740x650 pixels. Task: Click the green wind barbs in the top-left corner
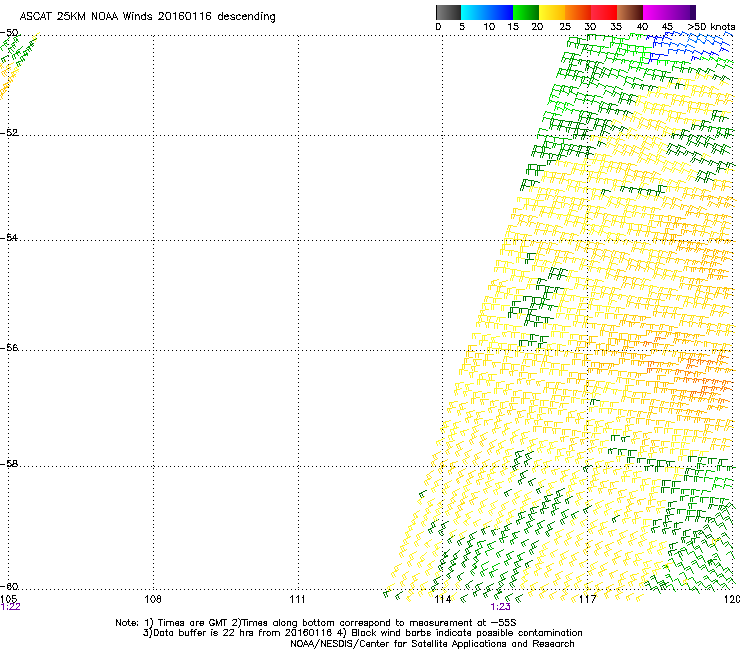pyautogui.click(x=18, y=51)
